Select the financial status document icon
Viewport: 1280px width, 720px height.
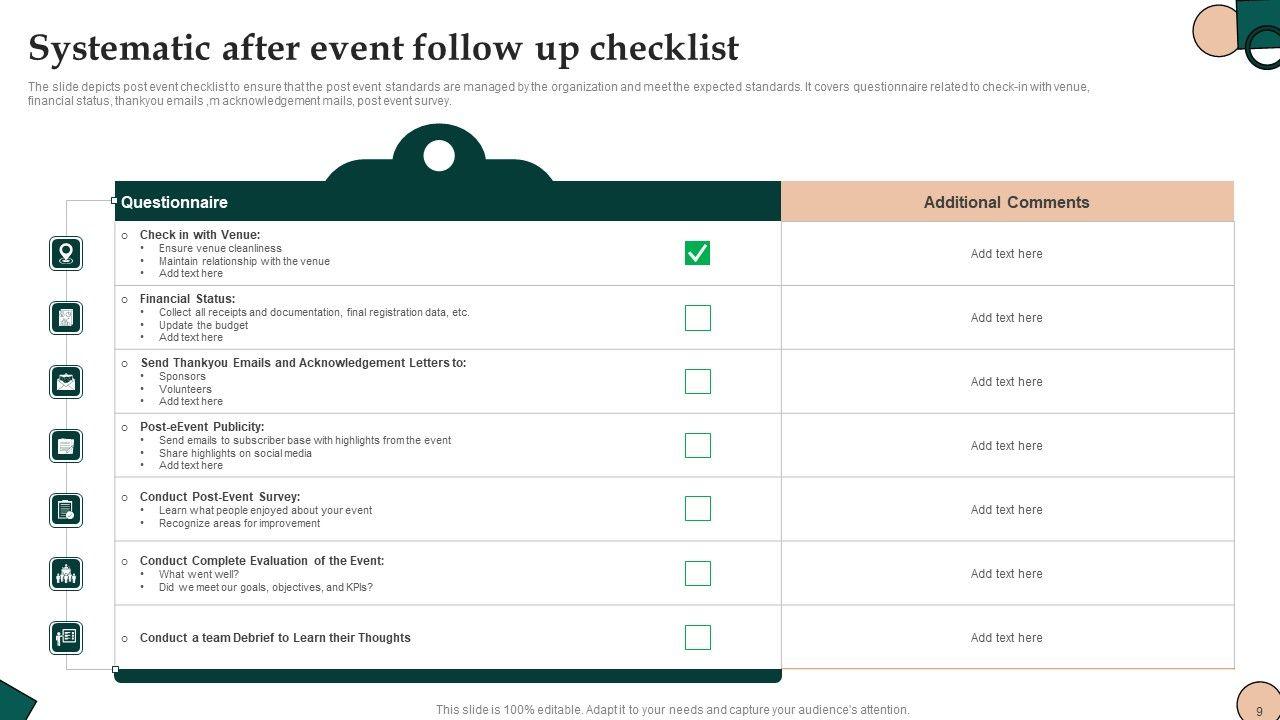coord(66,318)
